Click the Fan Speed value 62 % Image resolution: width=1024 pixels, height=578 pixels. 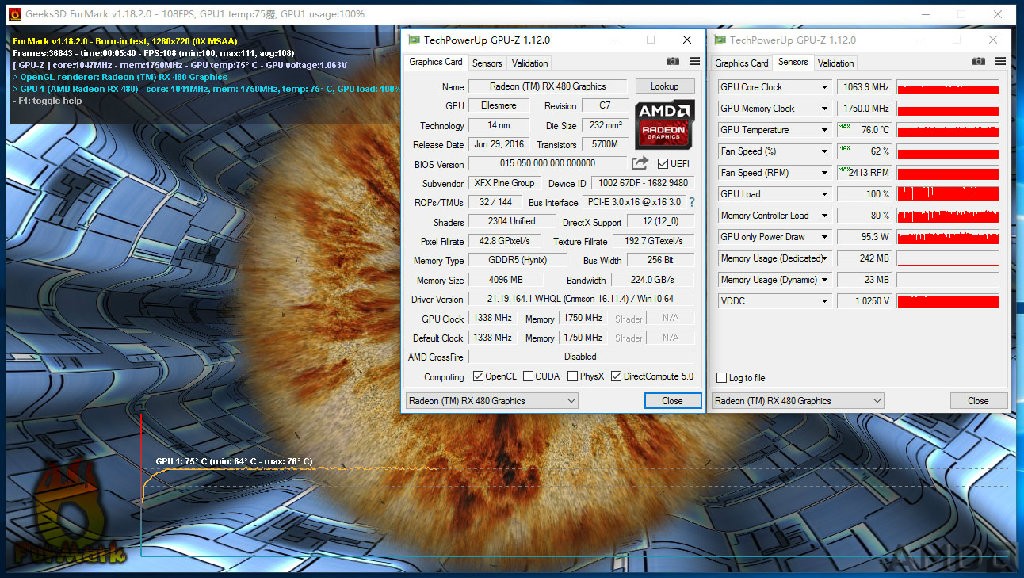[865, 152]
